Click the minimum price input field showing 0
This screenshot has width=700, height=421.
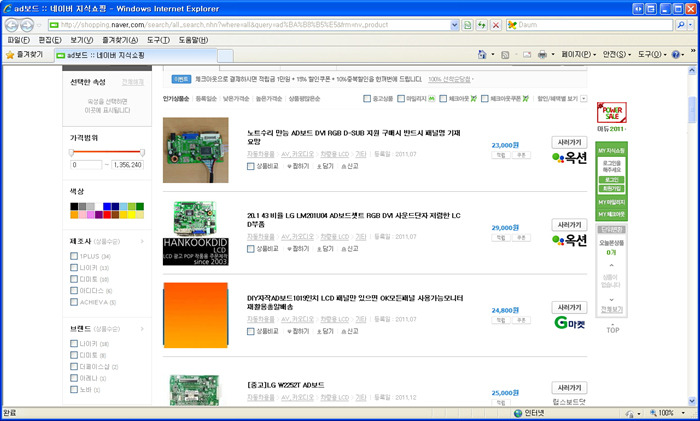86,165
